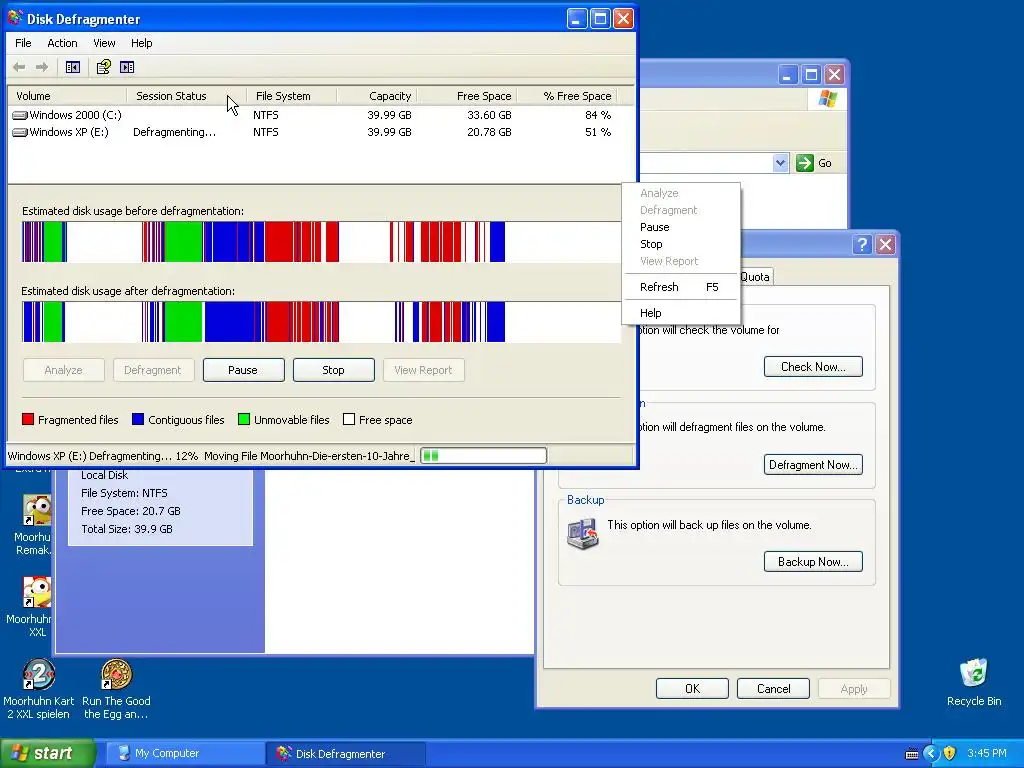
Task: Click the 33.60 GB free space value
Action: [489, 115]
